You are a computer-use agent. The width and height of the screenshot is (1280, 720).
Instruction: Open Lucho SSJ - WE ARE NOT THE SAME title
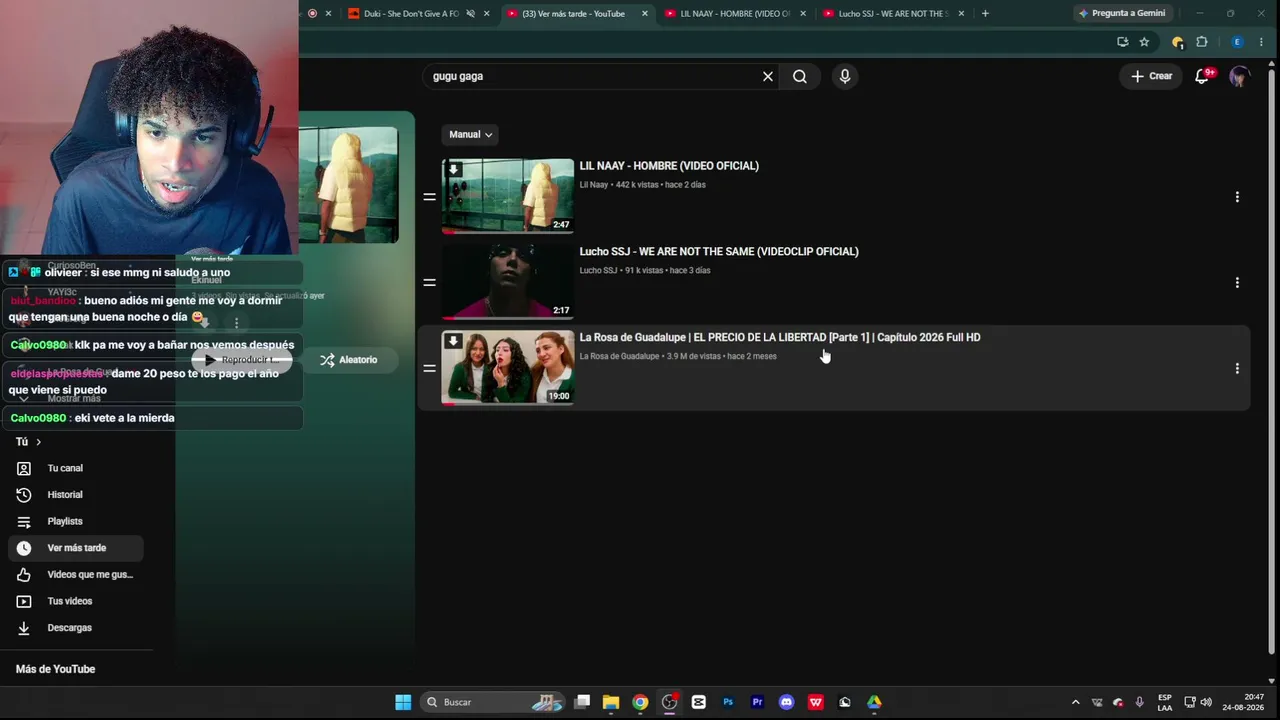click(719, 252)
